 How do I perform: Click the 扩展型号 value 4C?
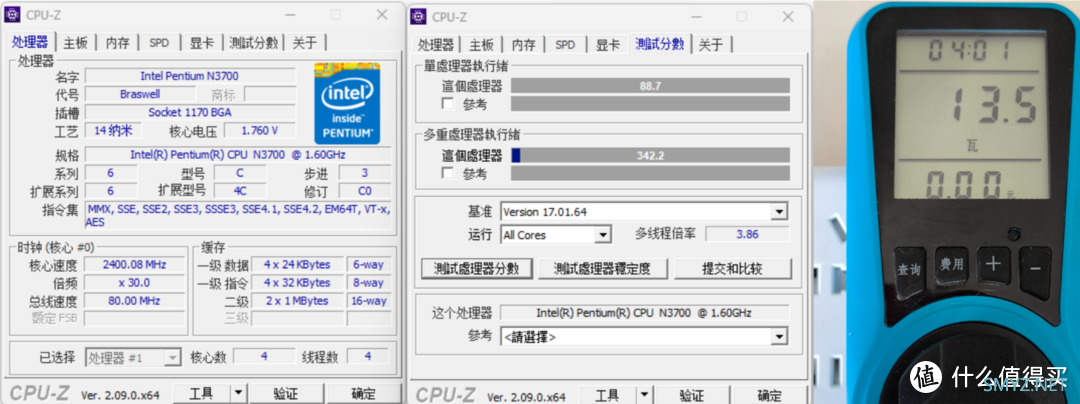[240, 191]
